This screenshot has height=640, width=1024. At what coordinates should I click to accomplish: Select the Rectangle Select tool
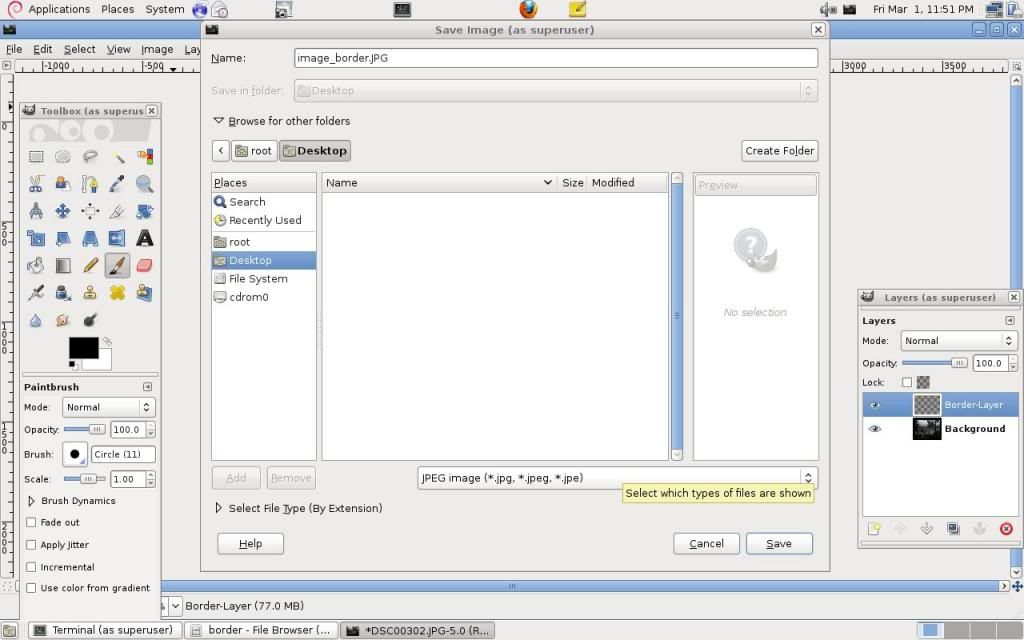point(36,156)
